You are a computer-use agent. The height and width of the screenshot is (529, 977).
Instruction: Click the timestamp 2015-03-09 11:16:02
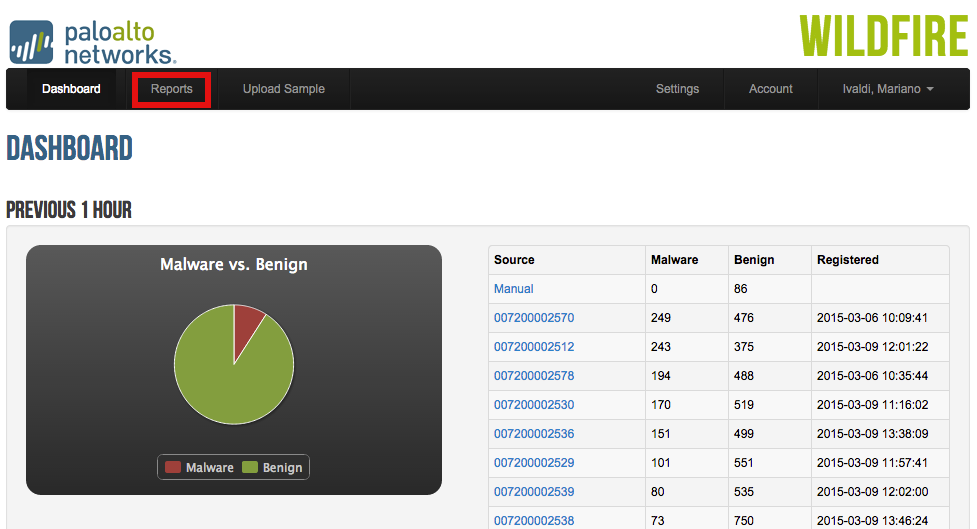(872, 405)
